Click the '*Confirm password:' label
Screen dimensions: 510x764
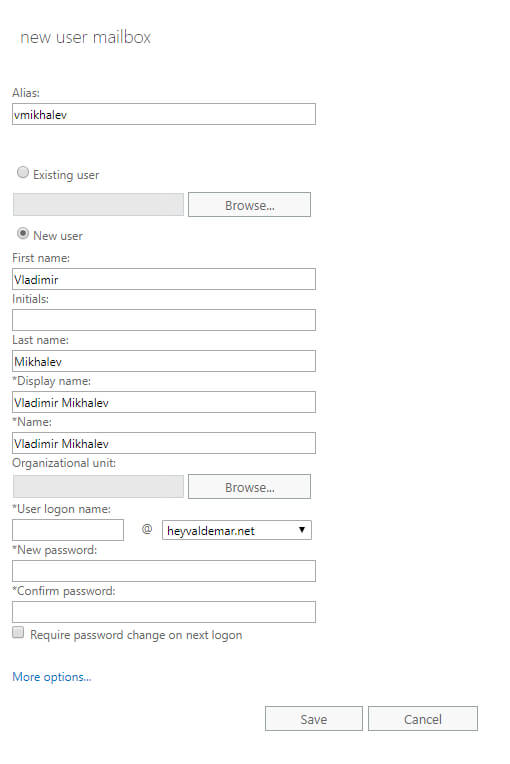click(64, 591)
